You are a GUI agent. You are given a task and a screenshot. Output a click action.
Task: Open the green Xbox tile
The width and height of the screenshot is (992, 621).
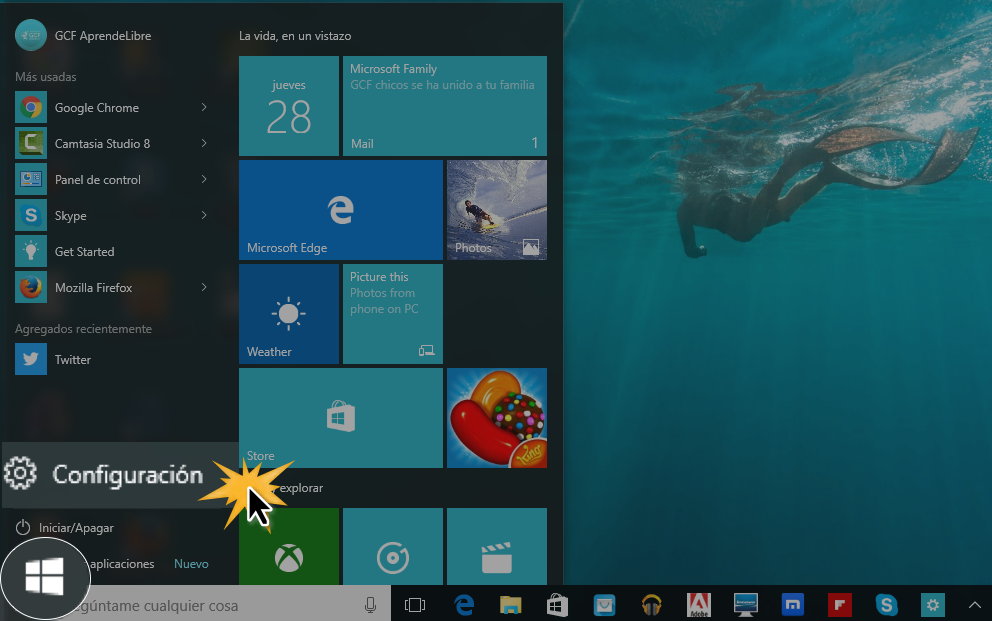point(289,546)
